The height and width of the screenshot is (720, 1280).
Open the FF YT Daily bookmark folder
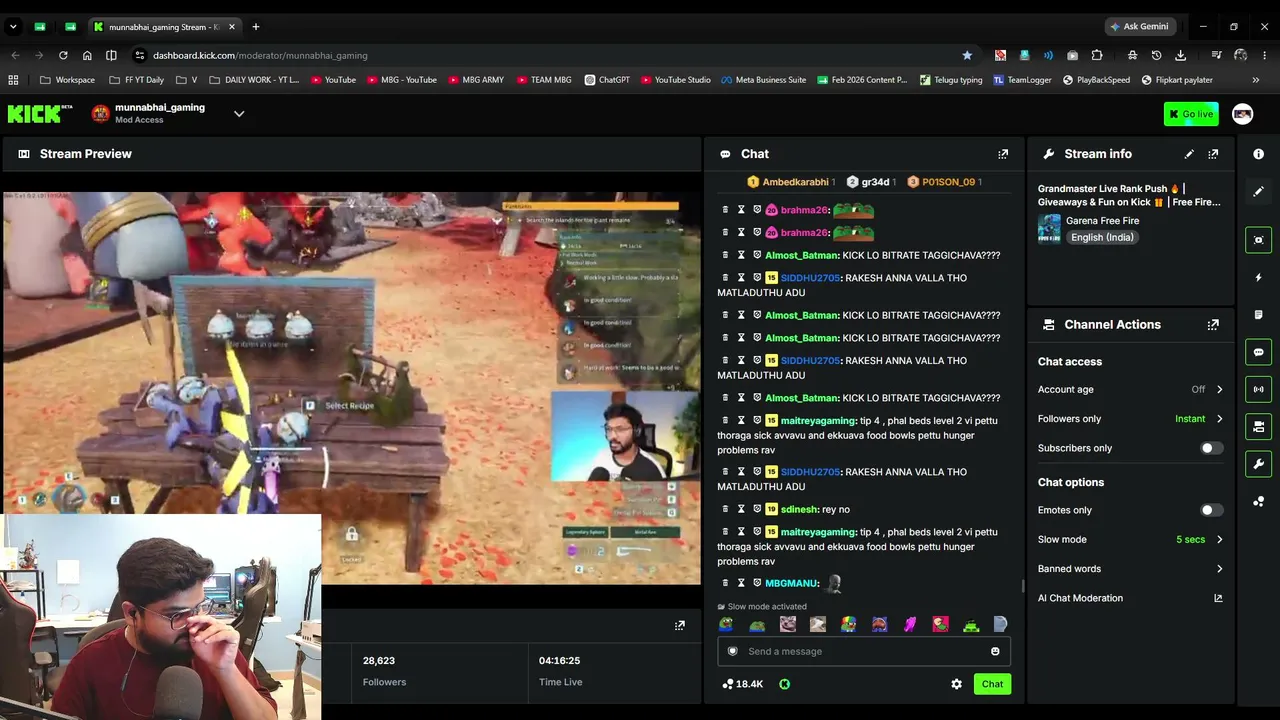136,80
